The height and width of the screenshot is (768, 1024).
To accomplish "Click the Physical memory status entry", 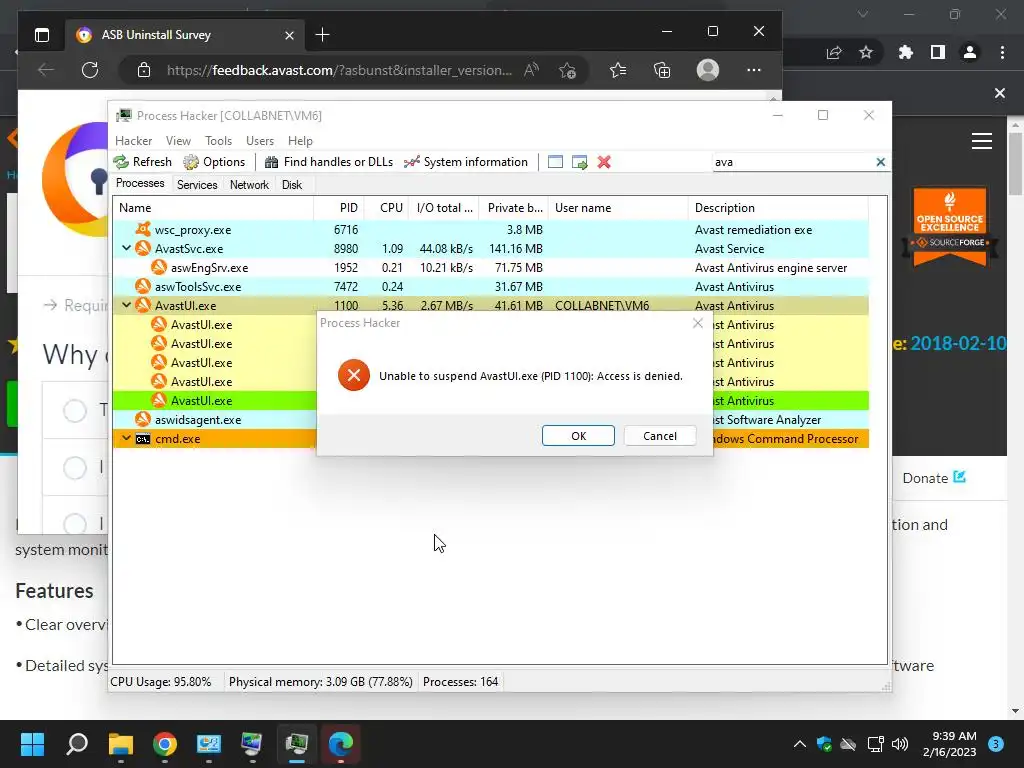I will (321, 682).
